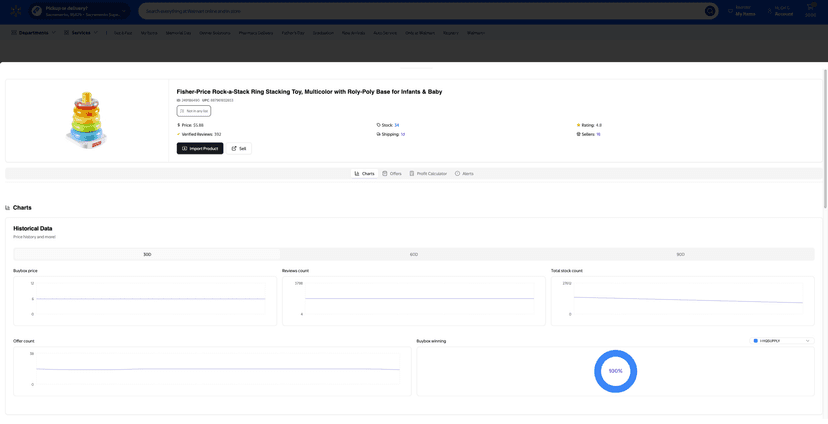Open the Services dropdown
This screenshot has width=828, height=424.
(81, 33)
